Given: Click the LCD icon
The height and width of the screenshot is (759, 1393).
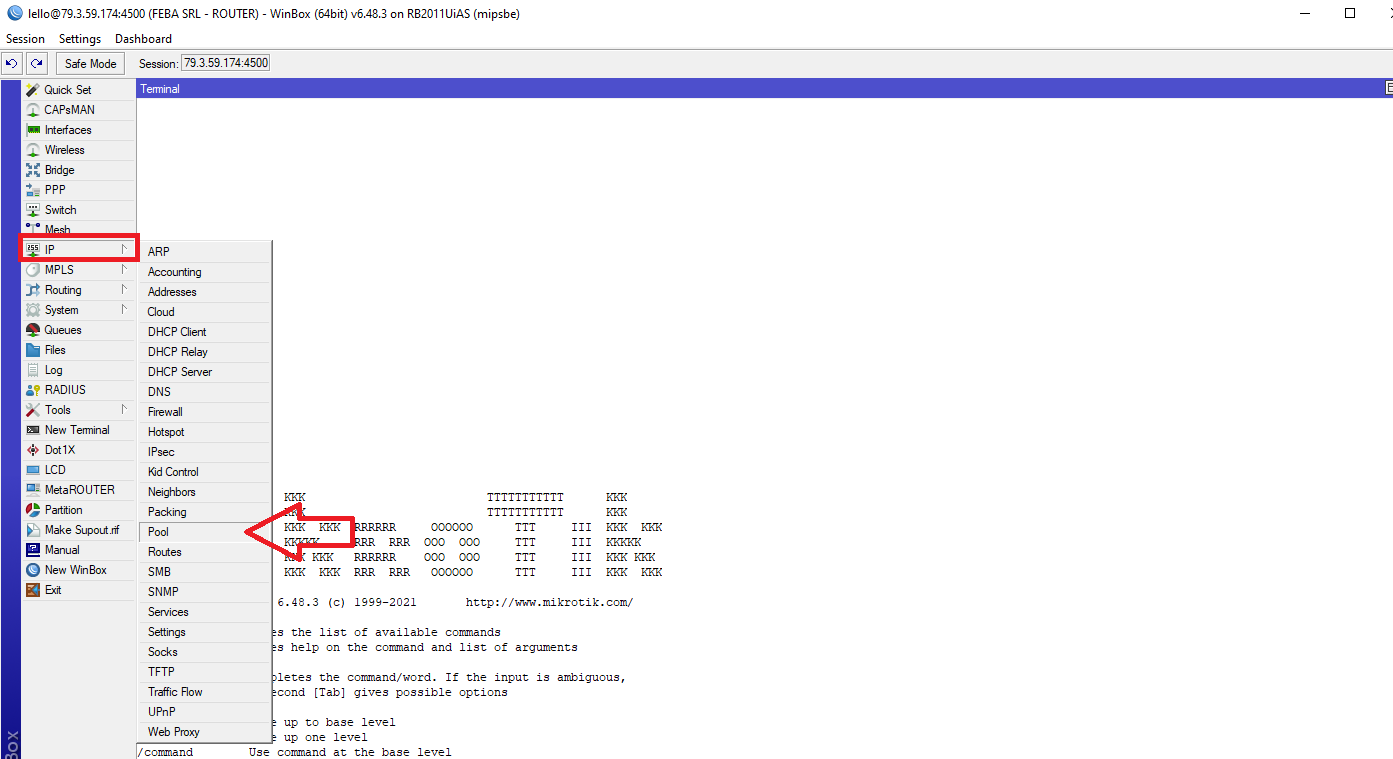Looking at the screenshot, I should click(33, 470).
